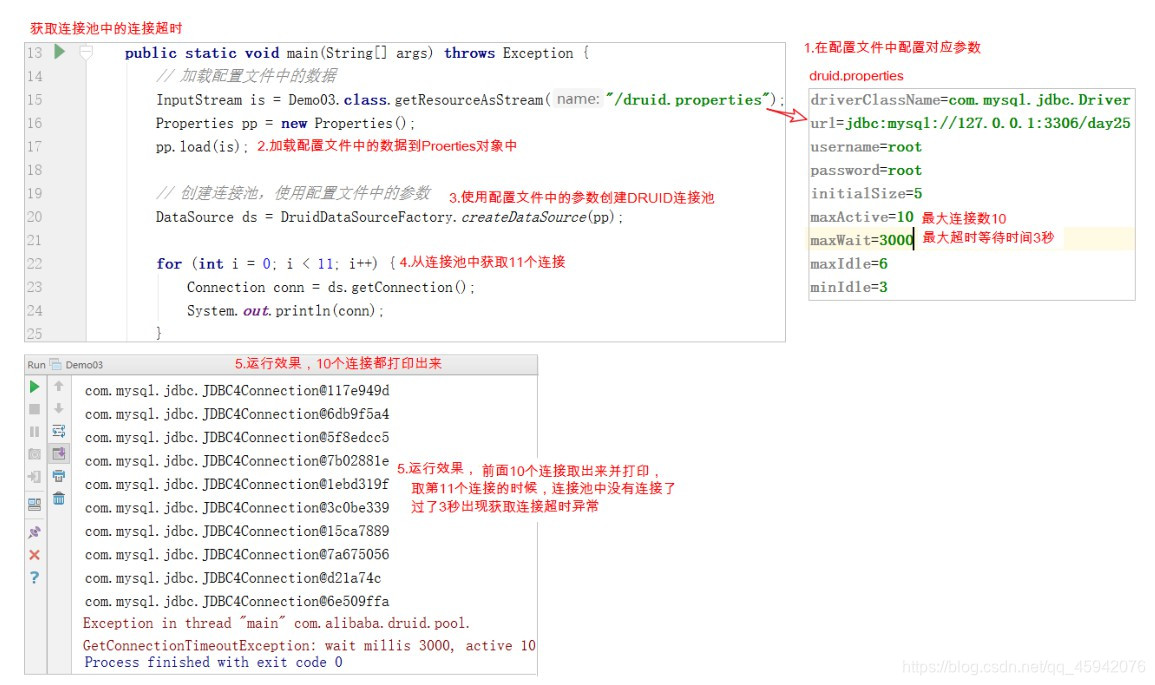Click 'createDataSource' method call on line 20
Viewport: 1155px width, 685px height.
coord(524,217)
